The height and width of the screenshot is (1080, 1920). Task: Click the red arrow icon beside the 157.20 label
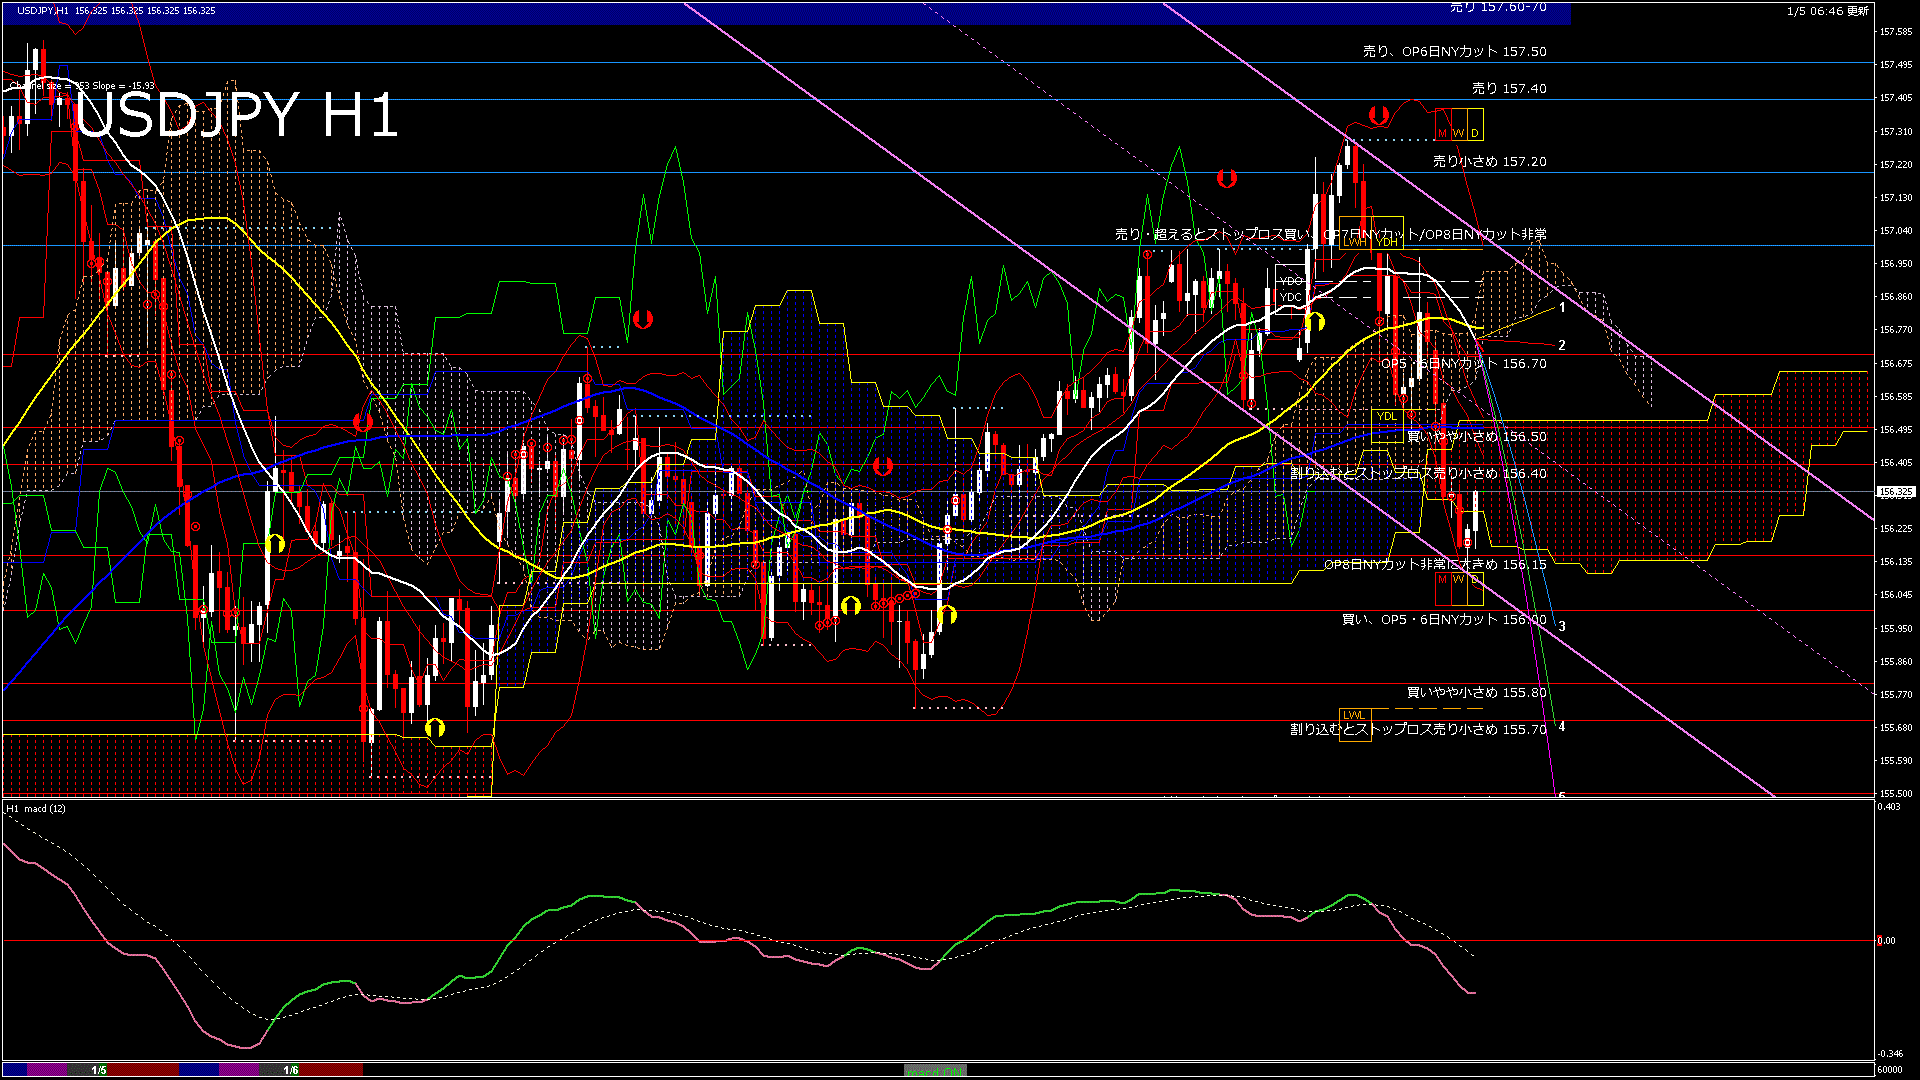point(1225,179)
